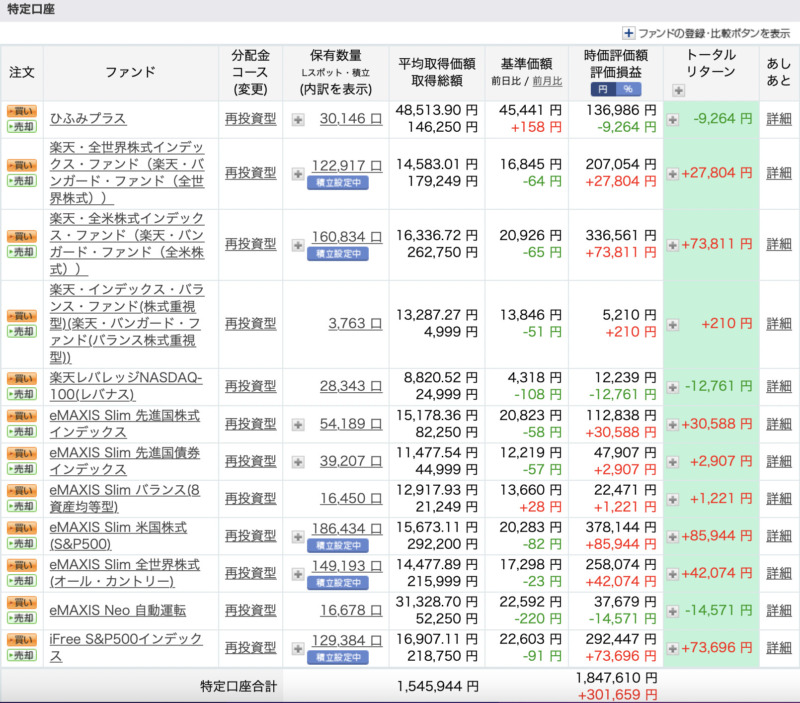
Task: Click 売却 for 楽天・全世界株式インデックス・ファンド
Action: pyautogui.click(x=22, y=181)
